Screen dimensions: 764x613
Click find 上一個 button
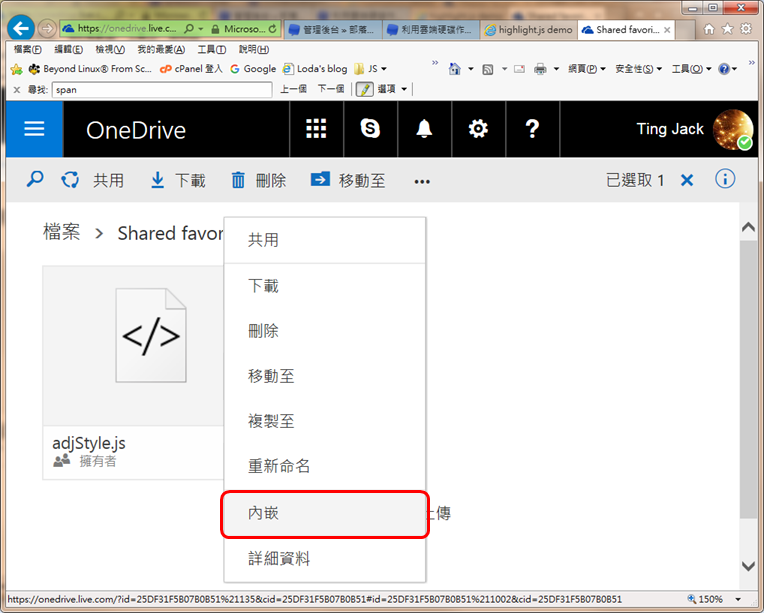pos(293,89)
